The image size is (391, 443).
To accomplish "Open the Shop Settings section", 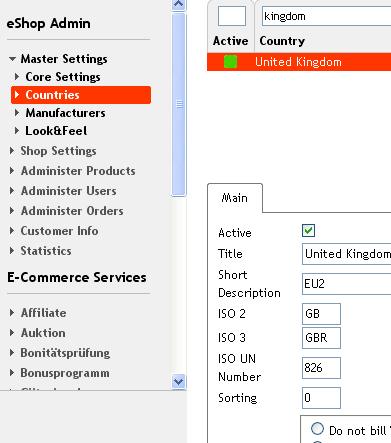I will point(58,151).
